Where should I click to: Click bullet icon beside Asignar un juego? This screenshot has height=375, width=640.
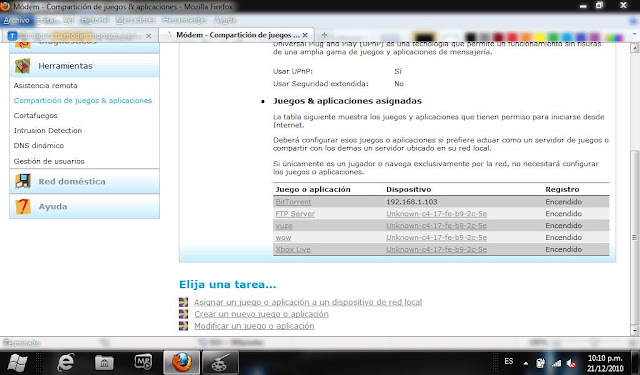point(184,302)
